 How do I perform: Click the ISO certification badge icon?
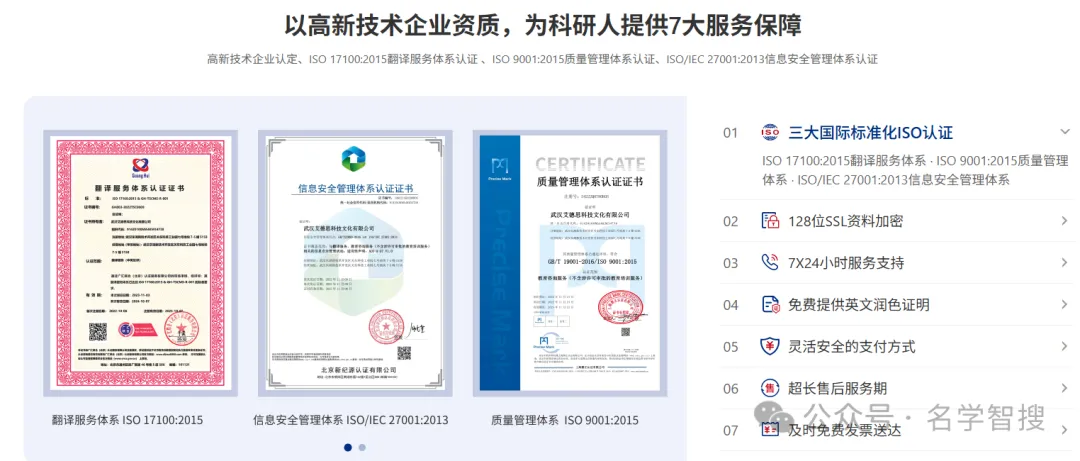[770, 133]
